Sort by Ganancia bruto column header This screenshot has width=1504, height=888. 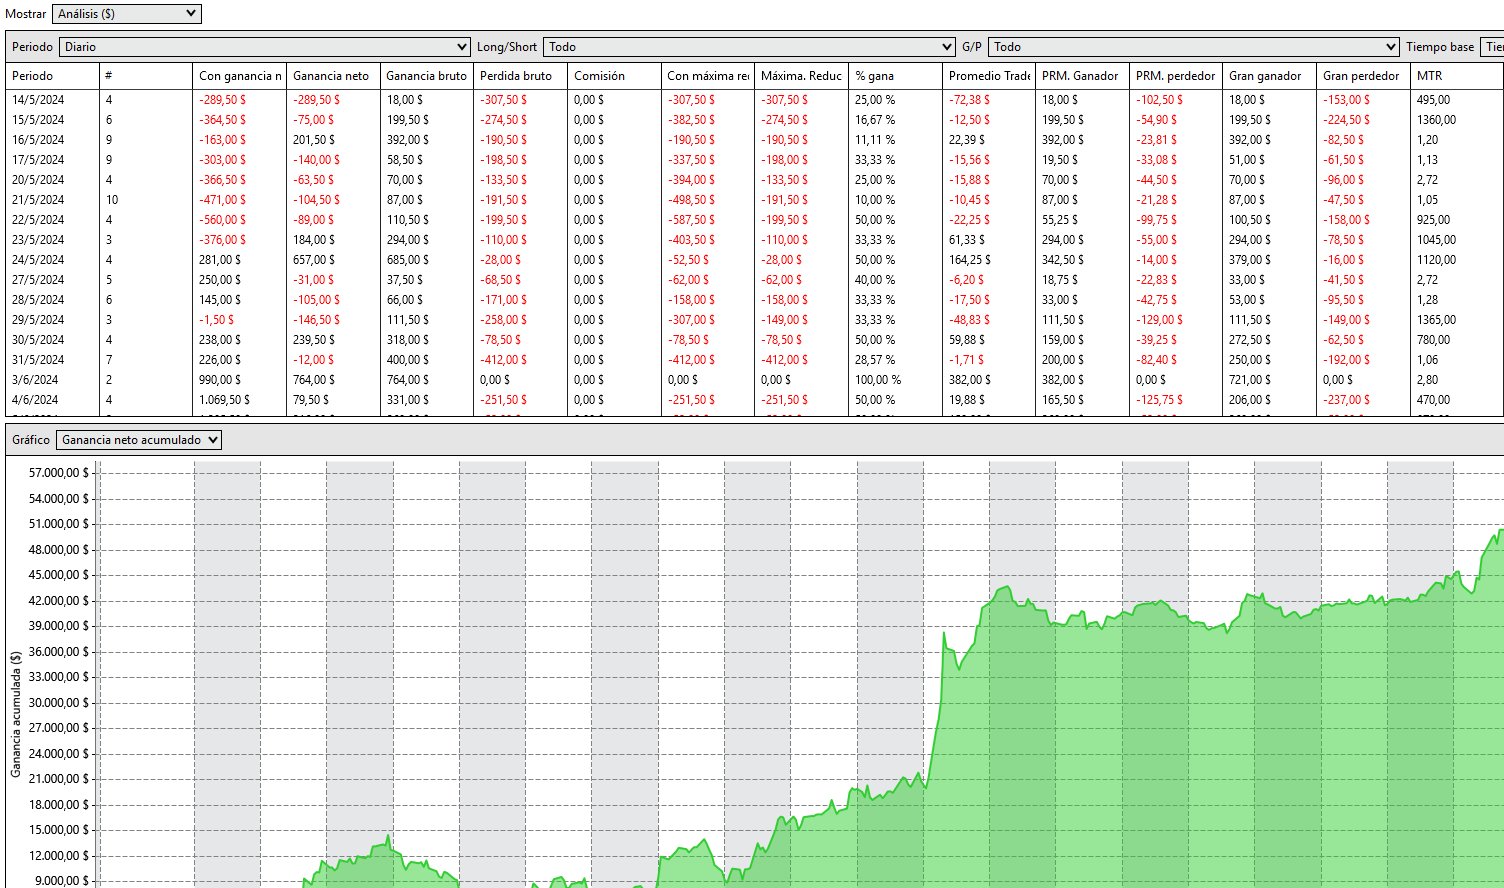click(427, 76)
